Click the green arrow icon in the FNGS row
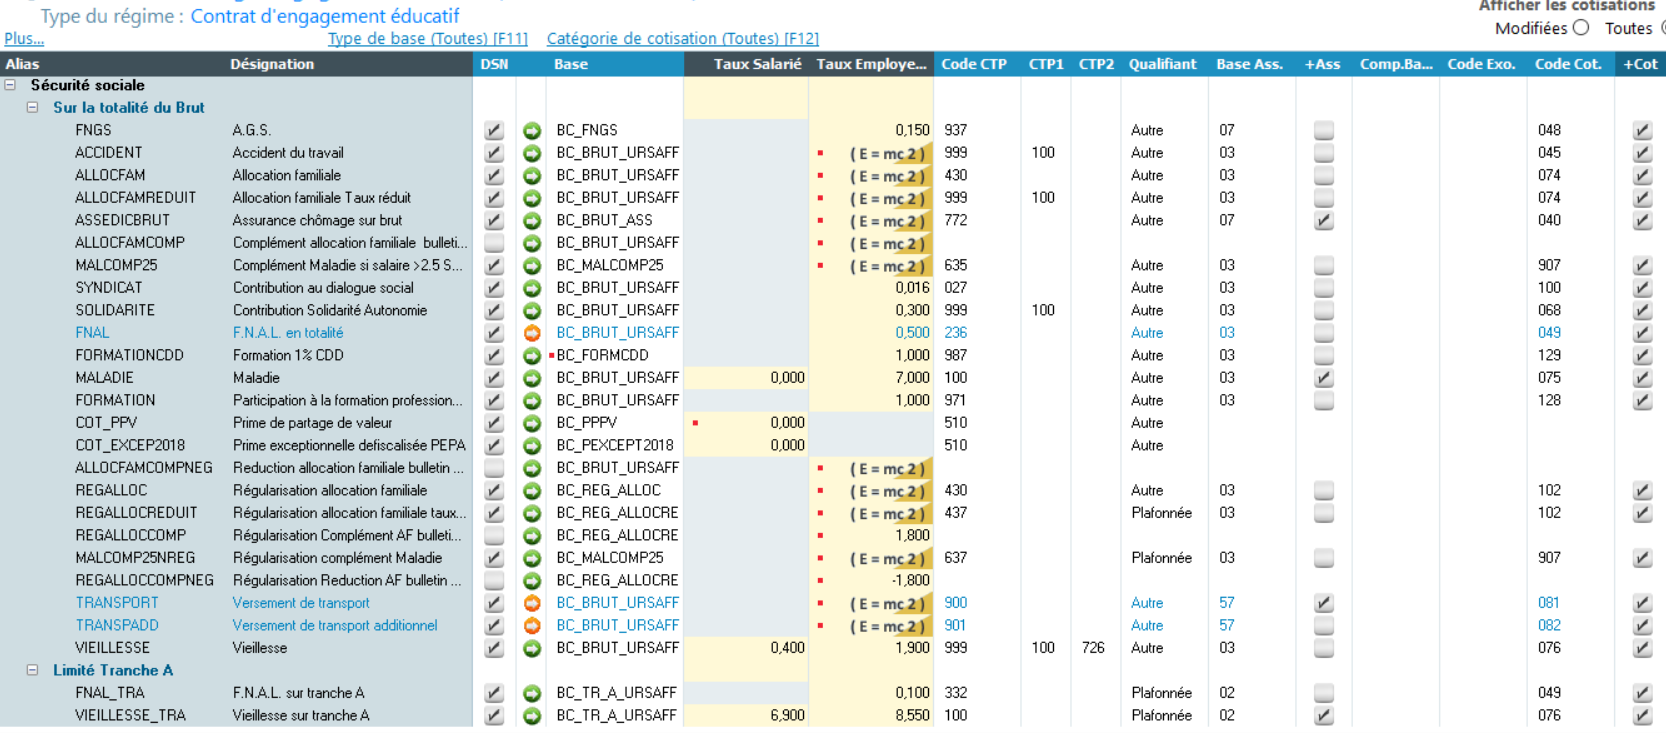Screen dimensions: 1666x733 (532, 130)
